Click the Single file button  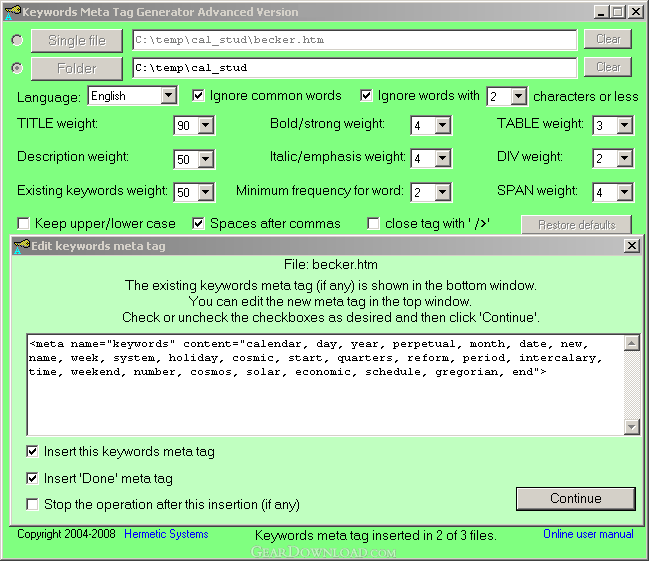77,41
